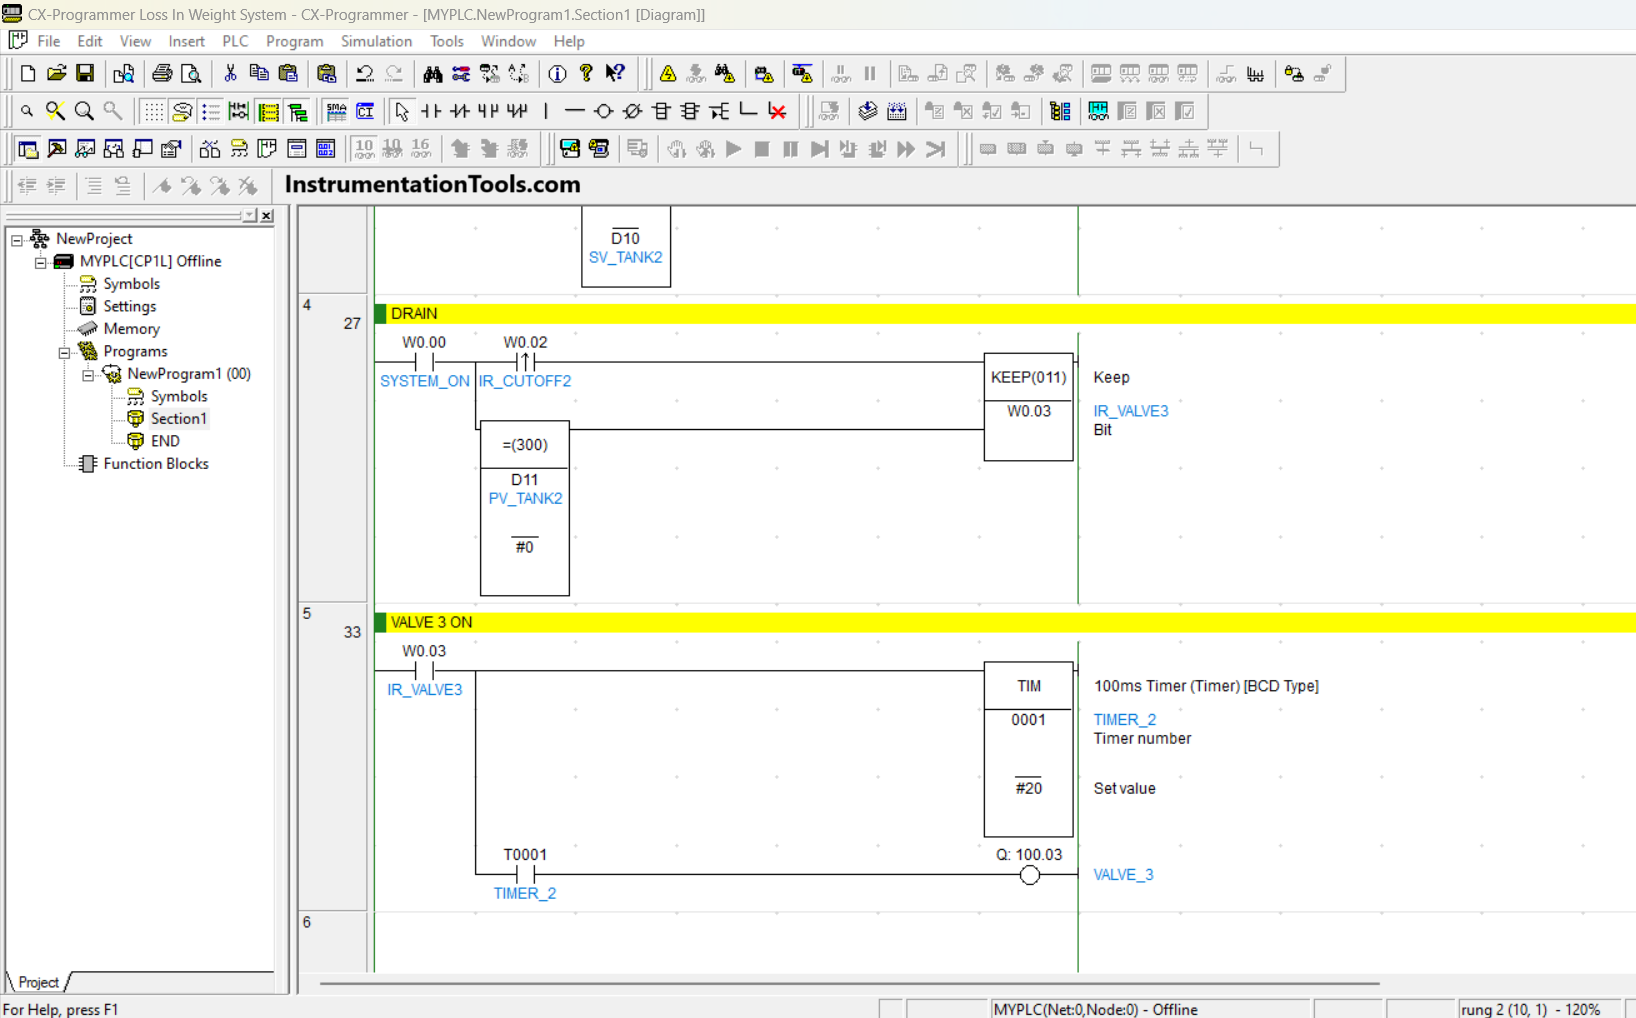
Task: Activate context help pointer icon
Action: click(x=615, y=73)
